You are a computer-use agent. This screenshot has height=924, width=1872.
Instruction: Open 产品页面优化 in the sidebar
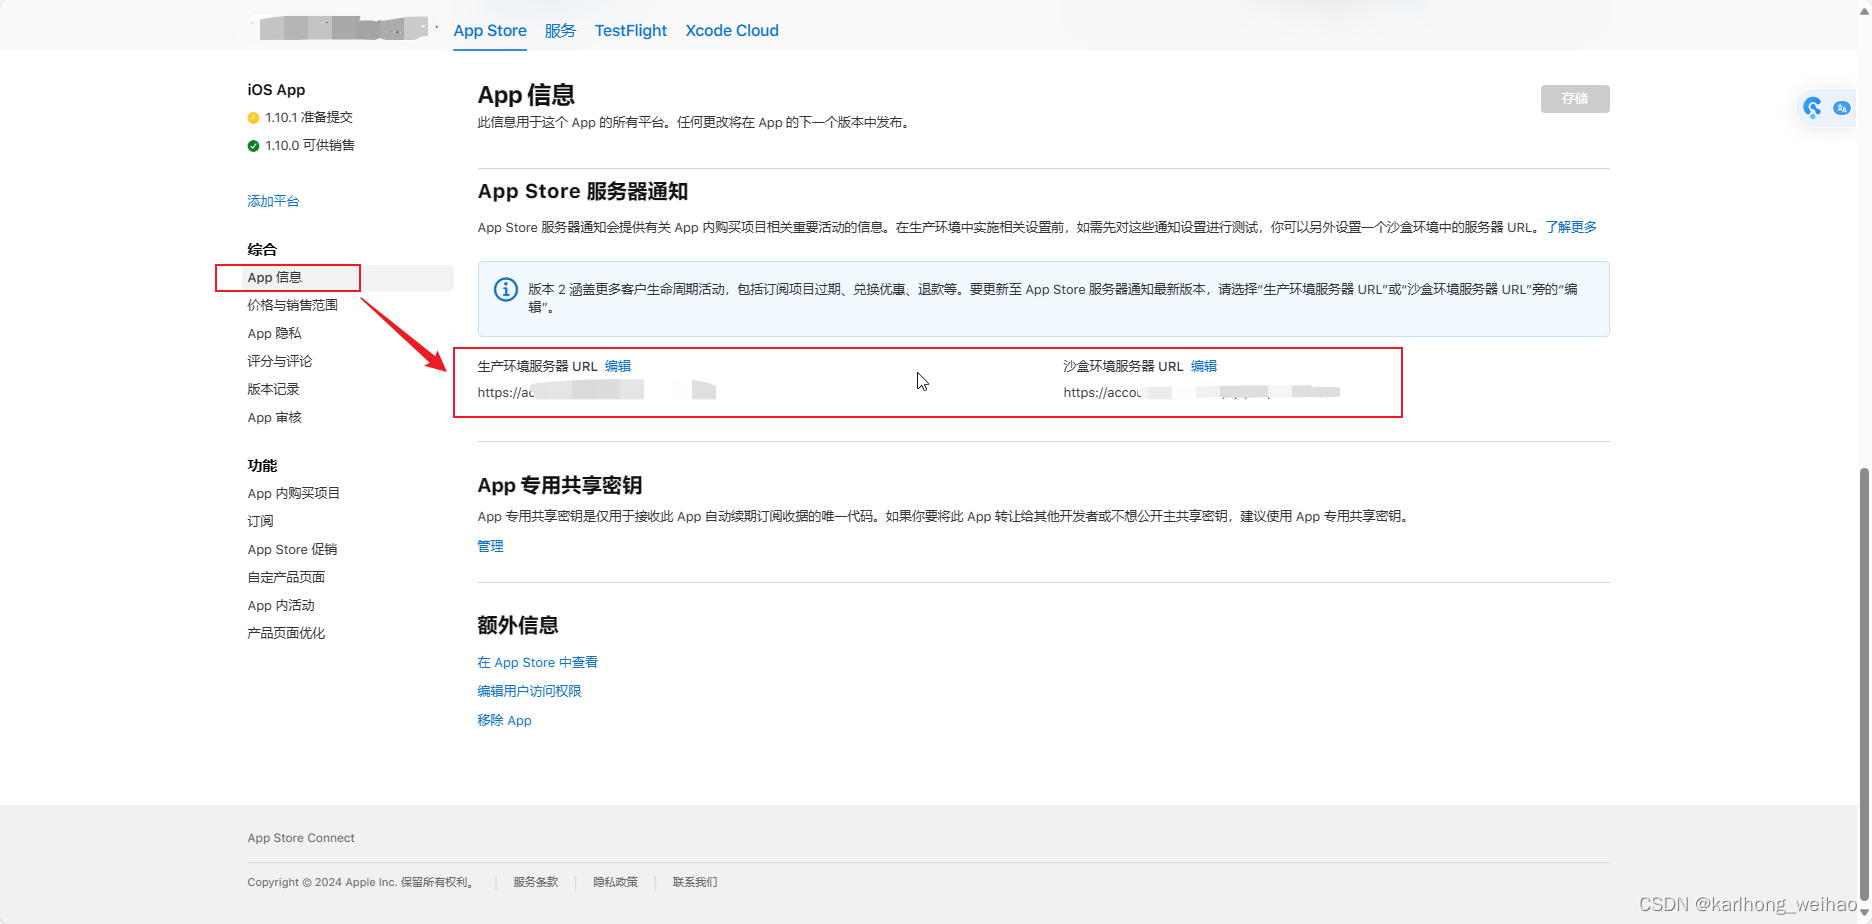click(286, 633)
